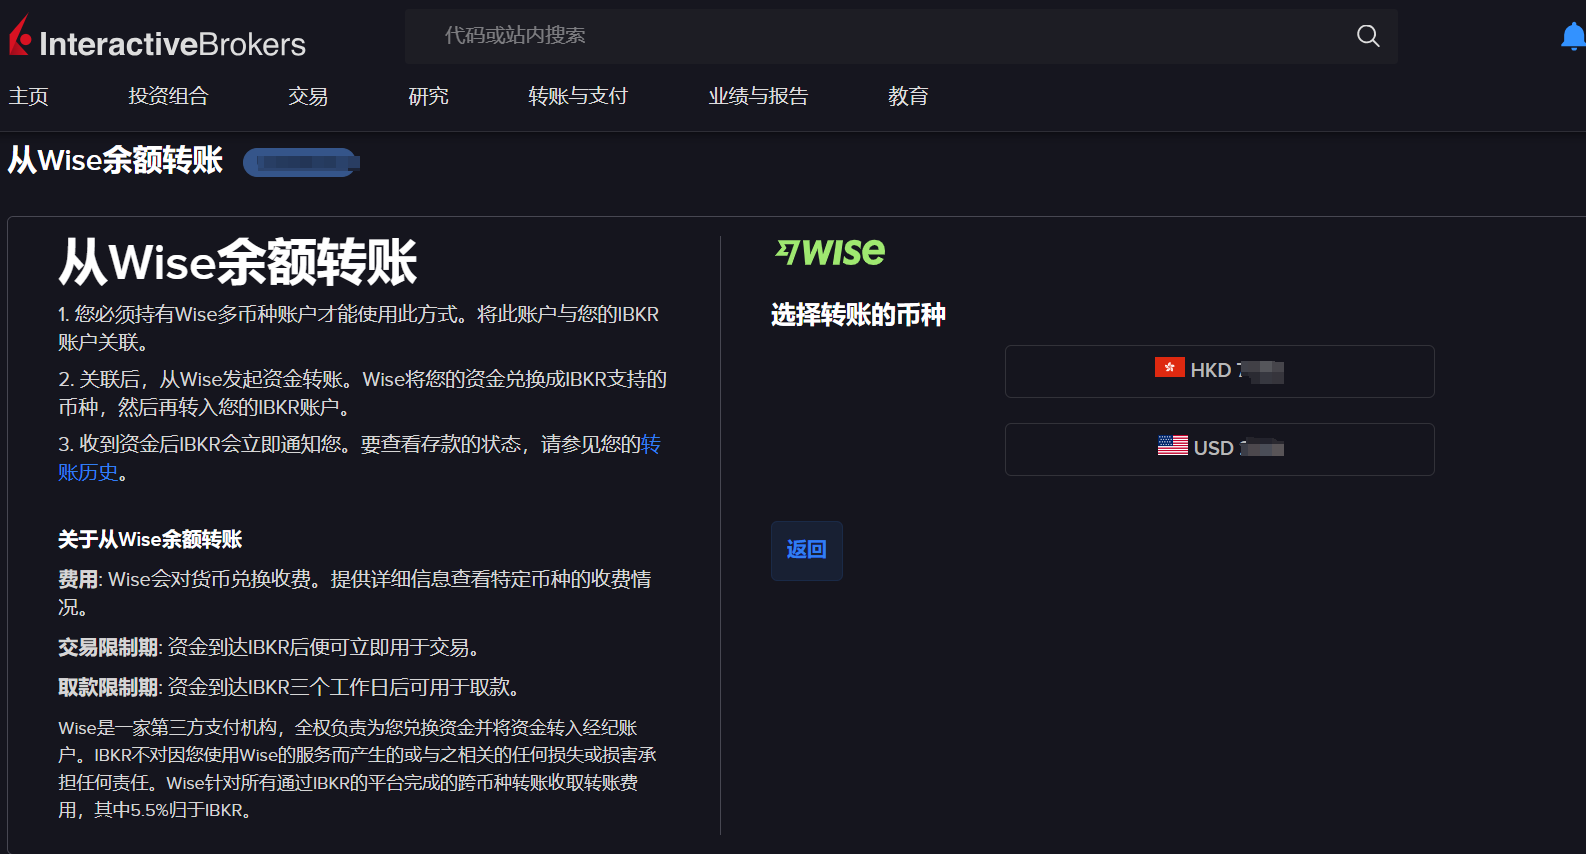Click the 交易限制期 line
The image size is (1586, 854).
click(x=270, y=648)
